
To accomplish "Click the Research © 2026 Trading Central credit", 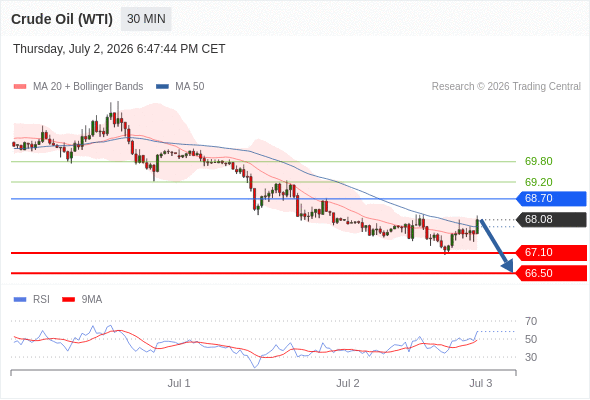I will 506,87.
